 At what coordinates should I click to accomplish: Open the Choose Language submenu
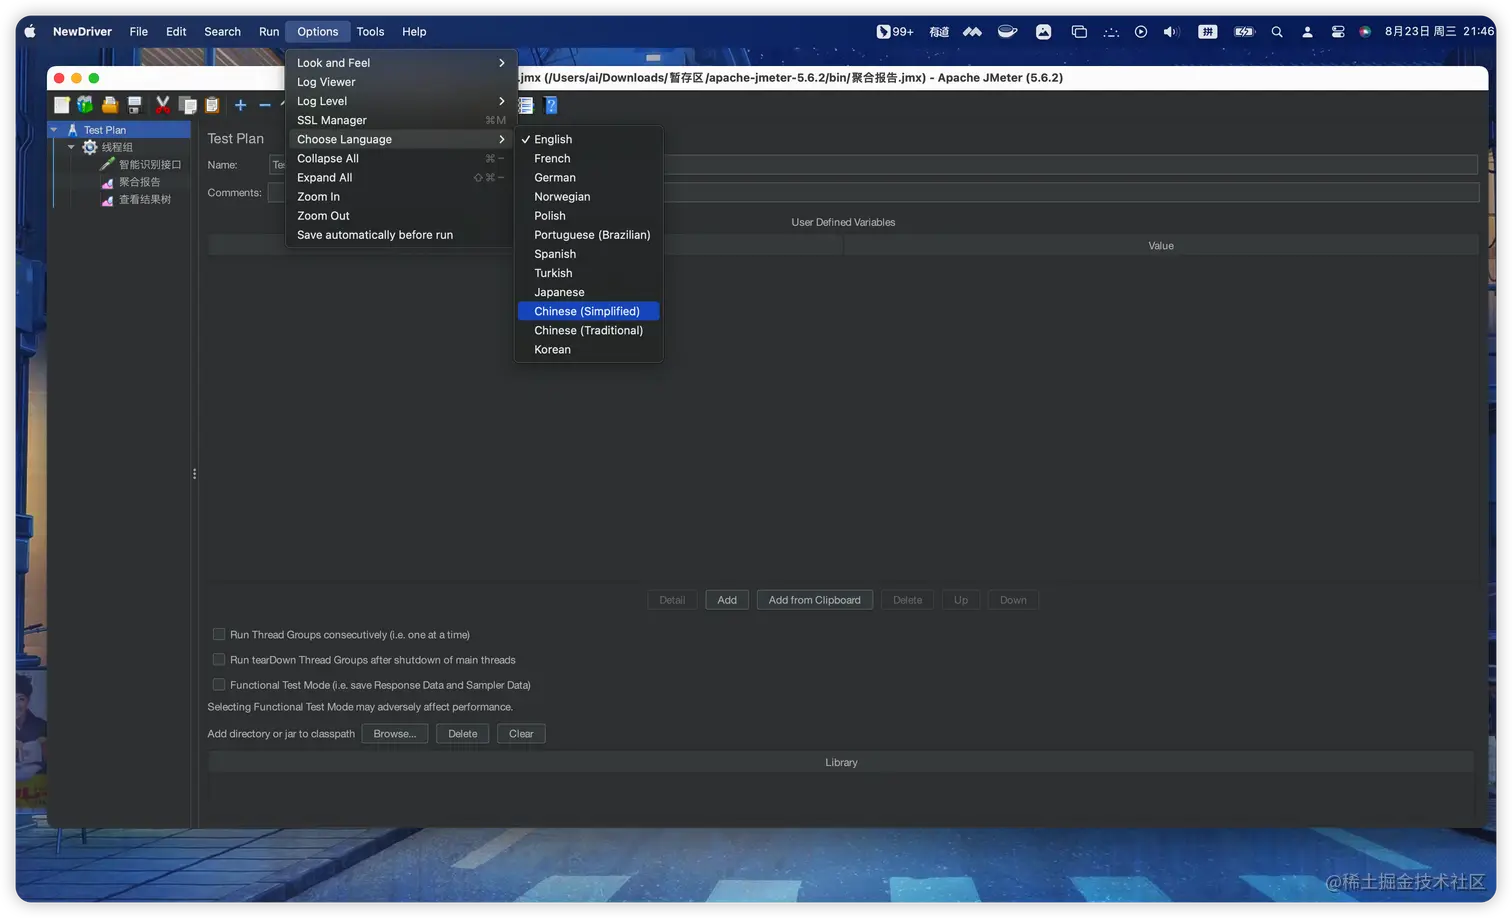[x=401, y=139]
